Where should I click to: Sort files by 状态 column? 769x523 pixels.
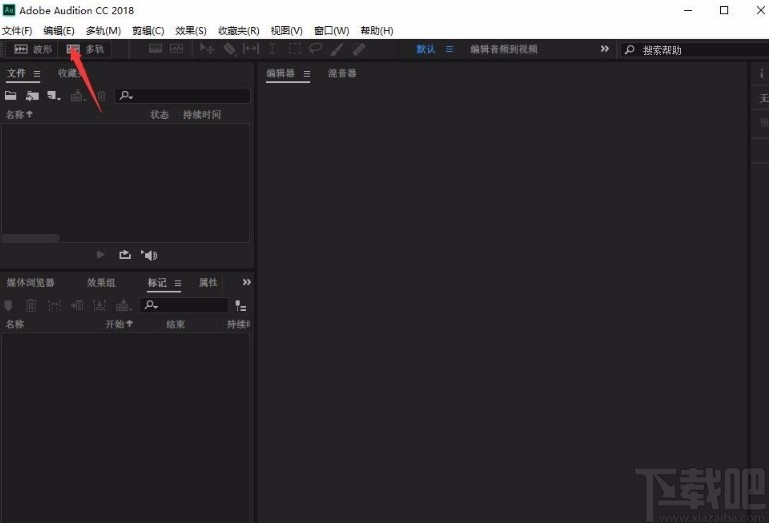point(159,115)
